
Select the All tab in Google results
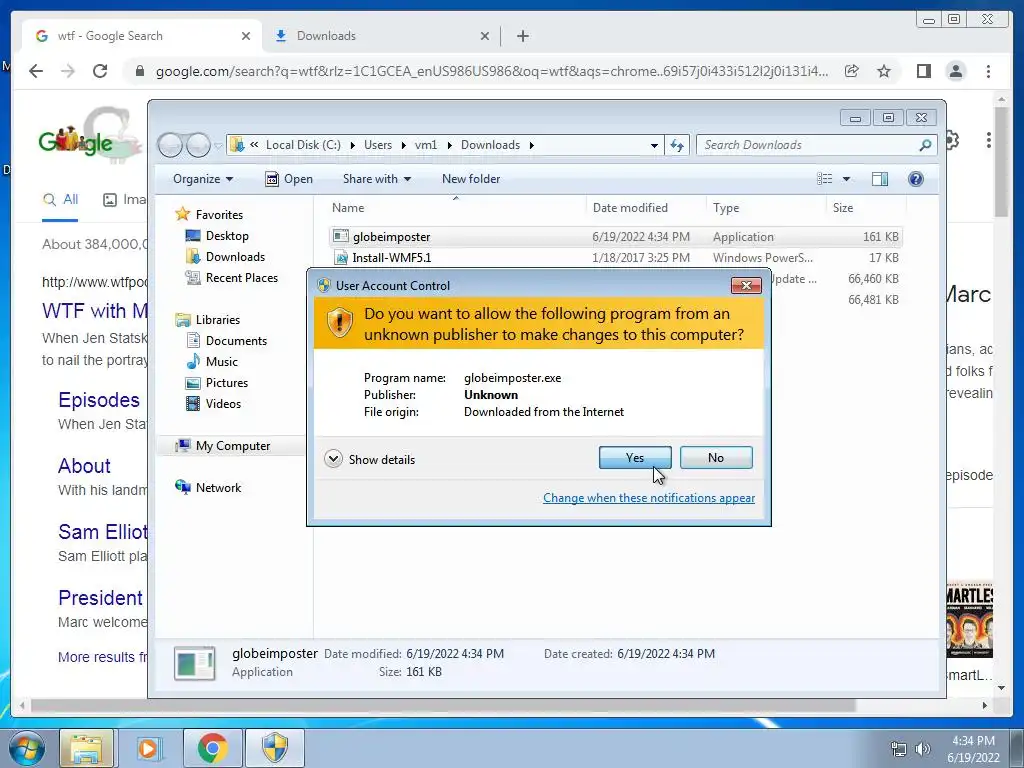pos(60,200)
